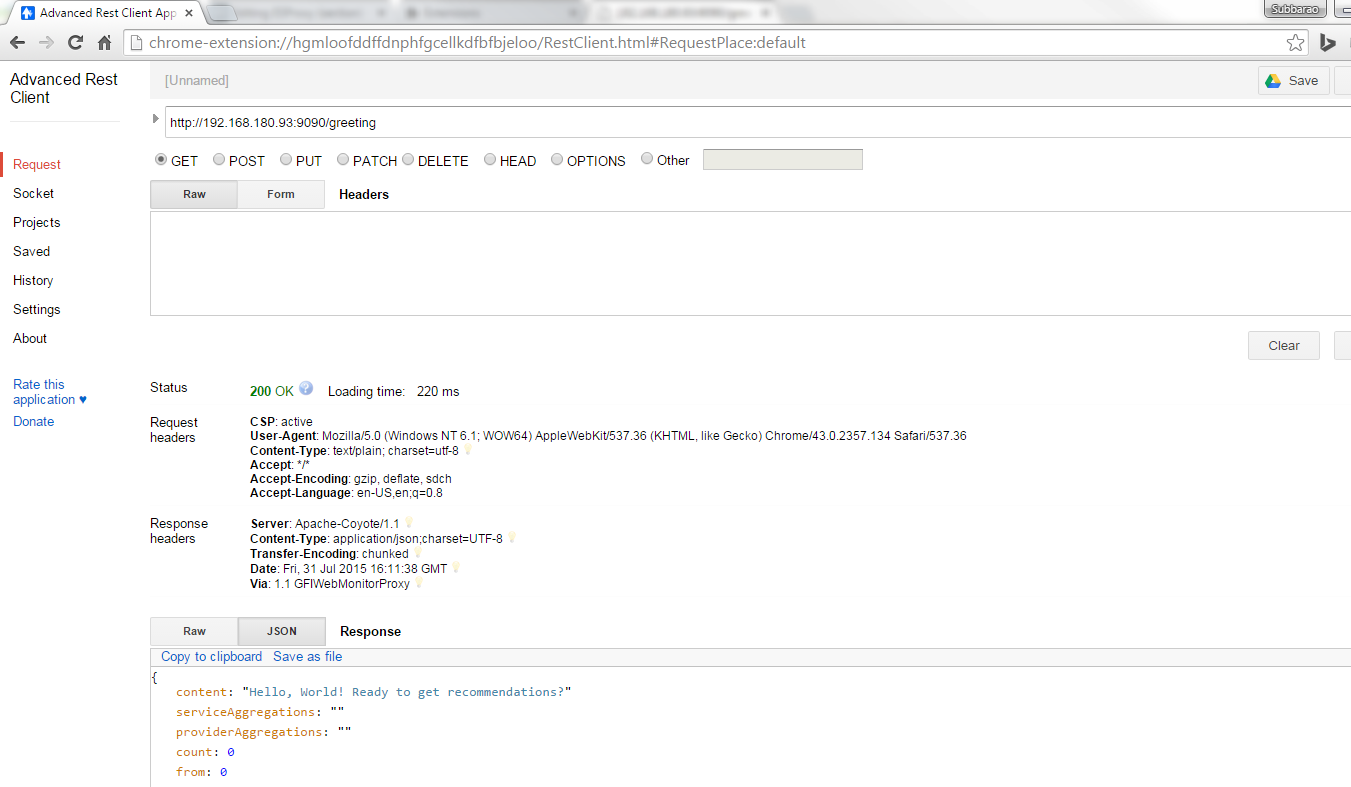The width and height of the screenshot is (1351, 787).
Task: Collapse the JSON root brace in response
Action: point(154,677)
